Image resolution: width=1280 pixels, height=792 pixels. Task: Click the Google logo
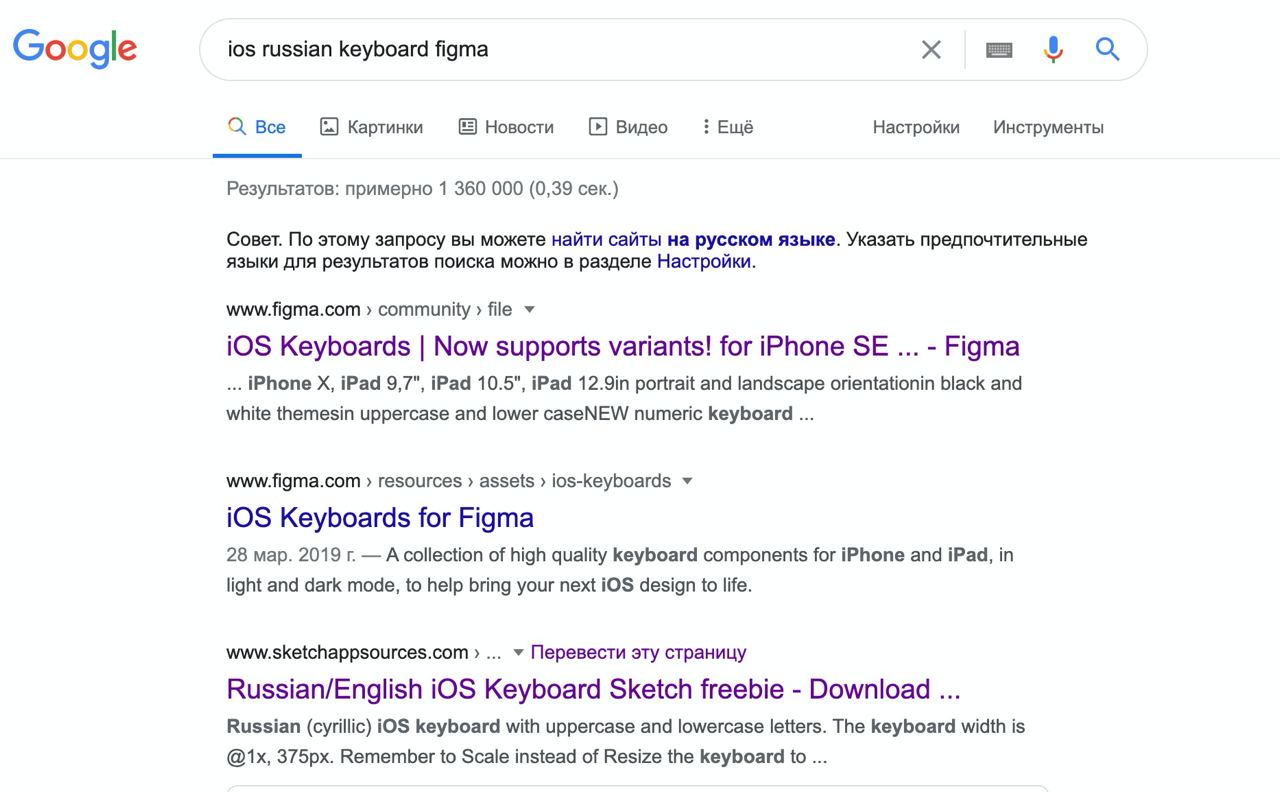[75, 48]
